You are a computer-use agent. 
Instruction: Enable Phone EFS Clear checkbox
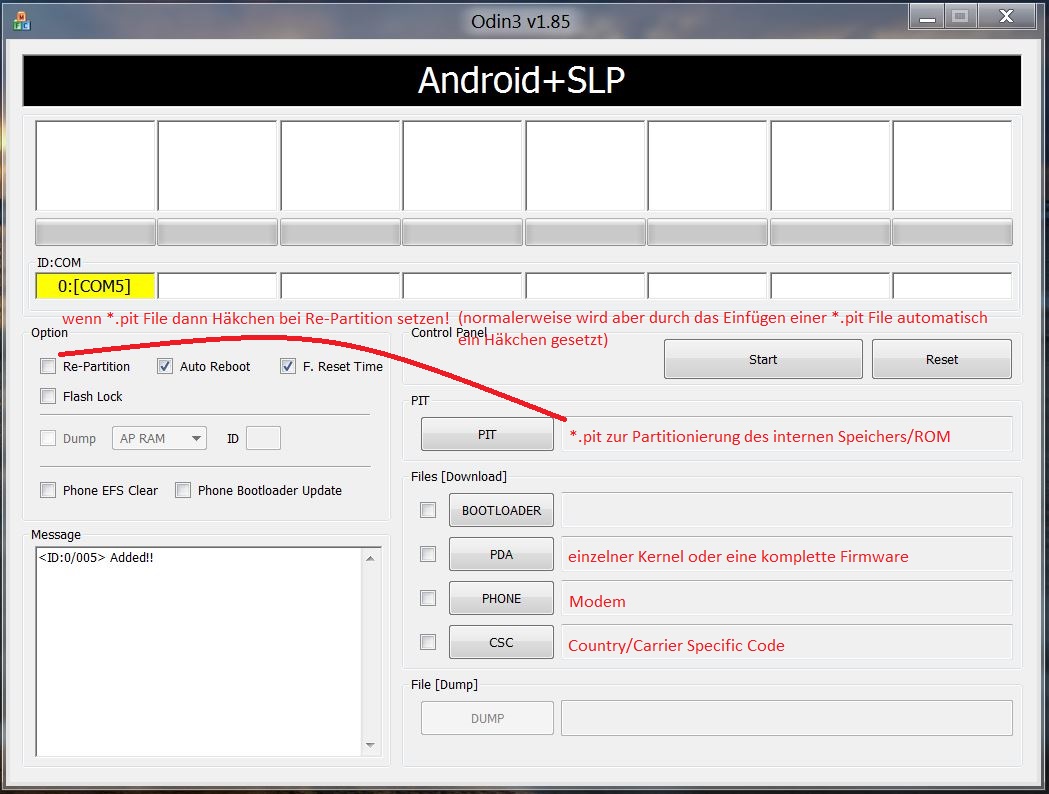coord(47,490)
